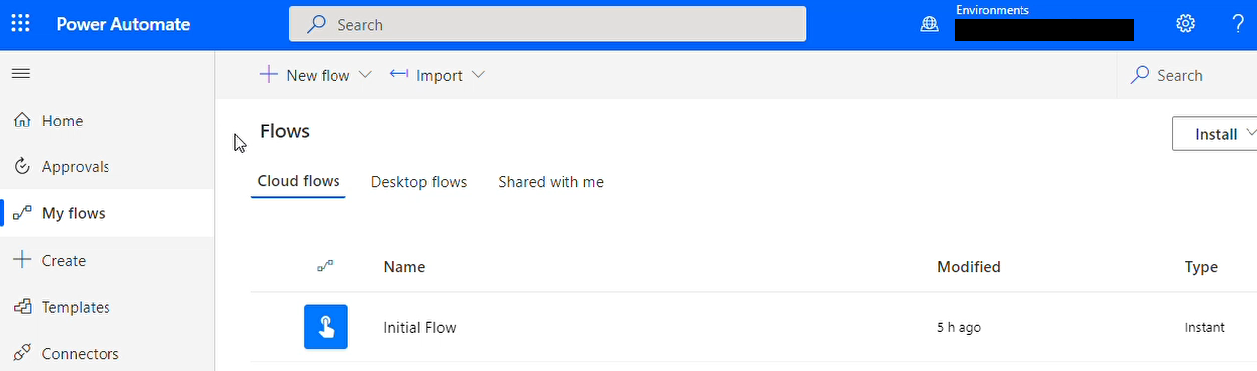Collapse the left navigation hamburger menu
Viewport: 1257px width, 371px height.
pyautogui.click(x=21, y=74)
